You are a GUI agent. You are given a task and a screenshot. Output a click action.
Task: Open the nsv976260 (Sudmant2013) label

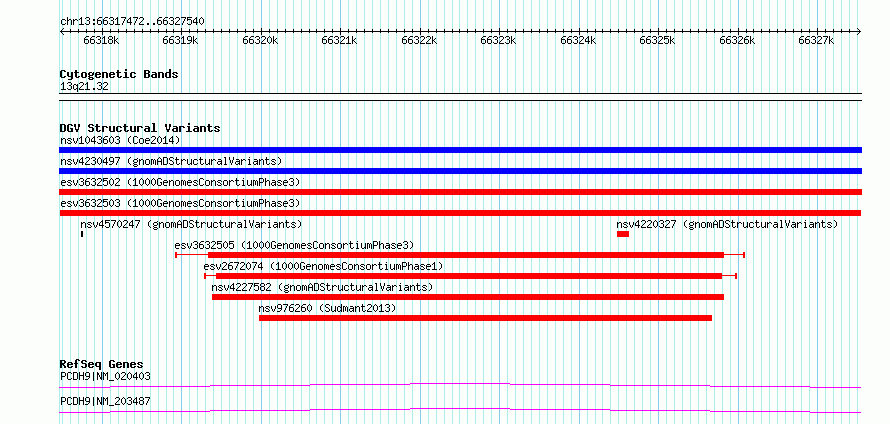click(x=328, y=308)
